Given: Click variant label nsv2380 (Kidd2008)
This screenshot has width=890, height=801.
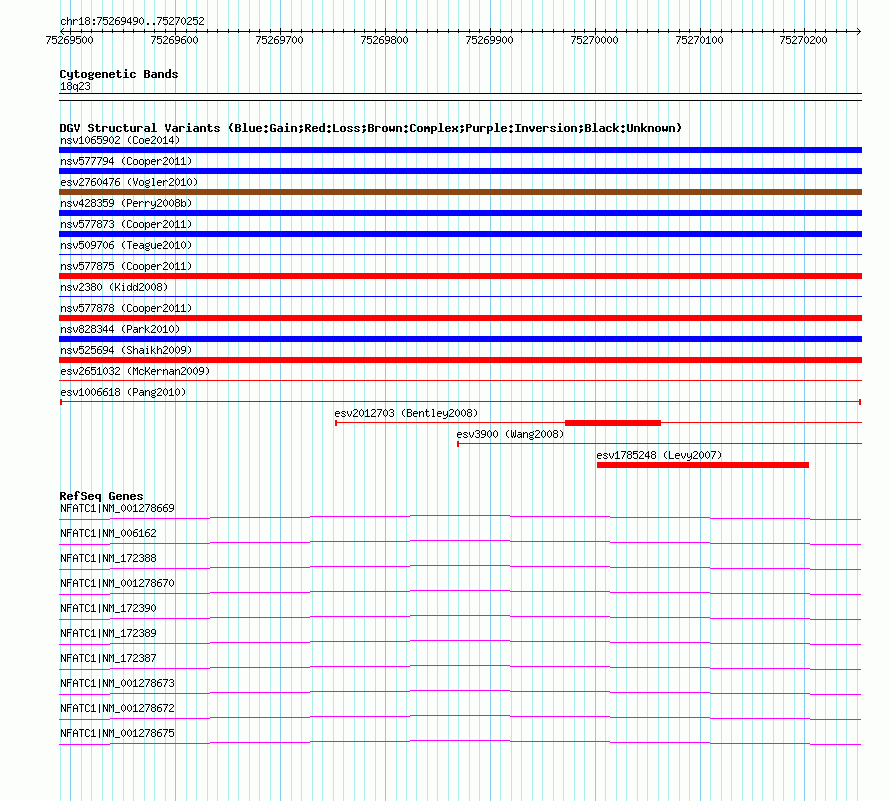Looking at the screenshot, I should click(x=114, y=287).
